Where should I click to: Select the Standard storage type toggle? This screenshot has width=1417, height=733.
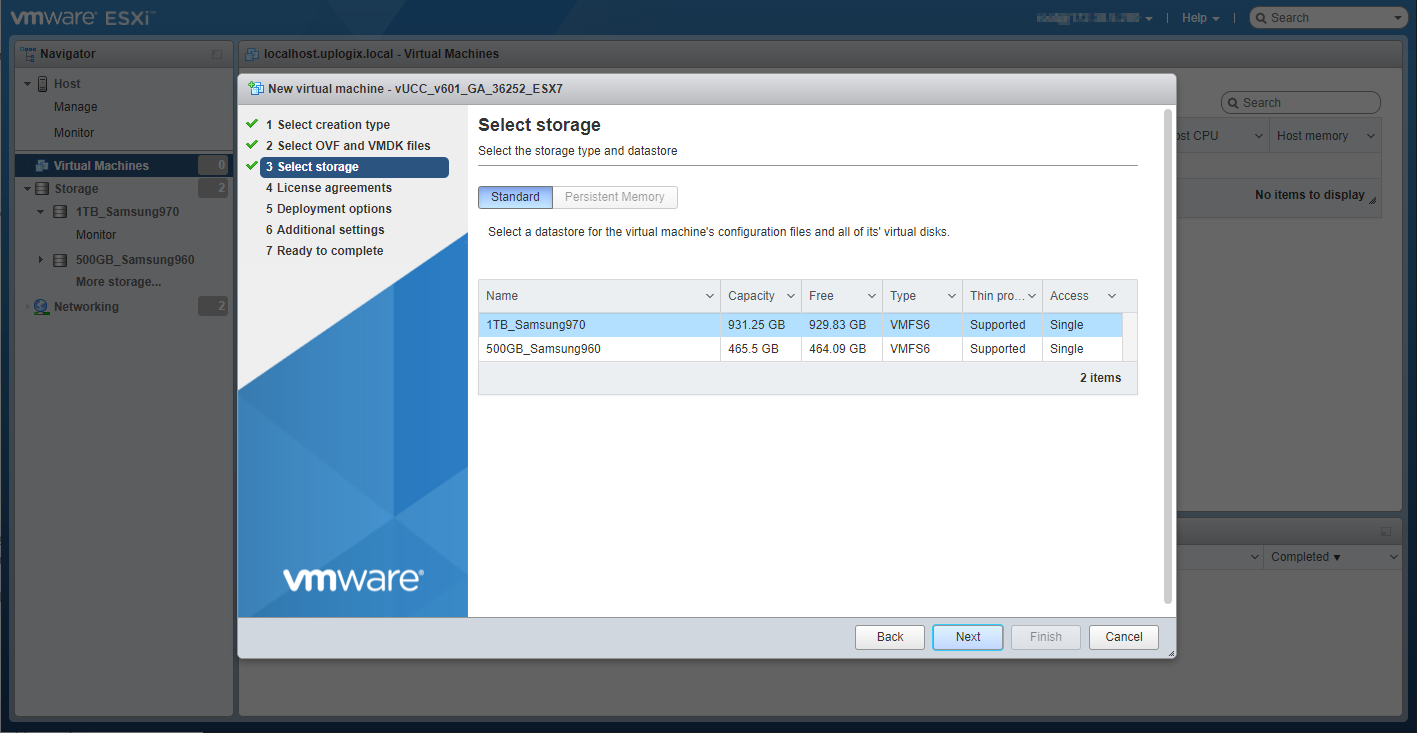point(515,197)
